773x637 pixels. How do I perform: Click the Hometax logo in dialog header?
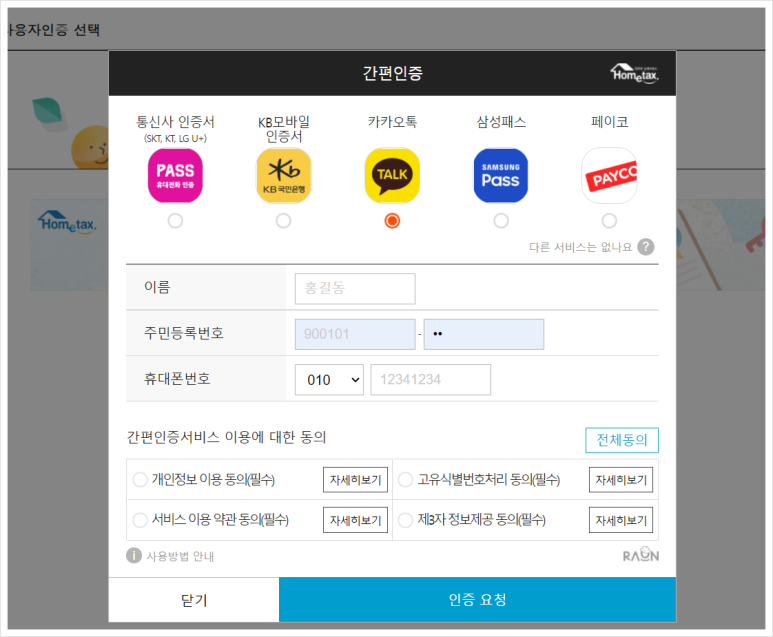tap(635, 73)
